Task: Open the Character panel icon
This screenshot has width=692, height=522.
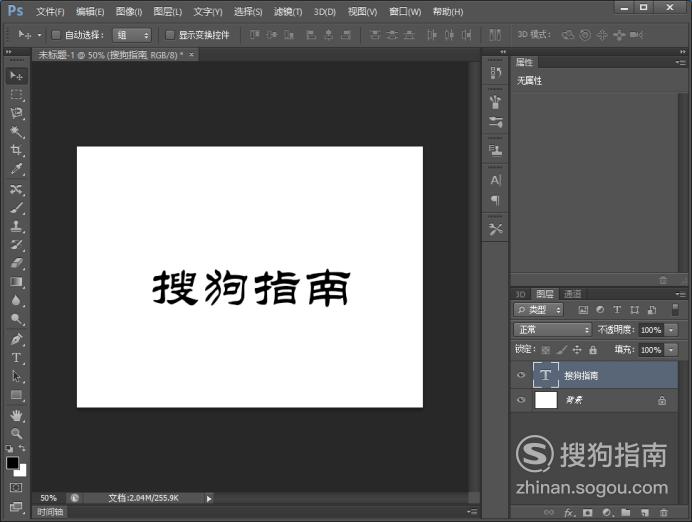Action: pos(496,180)
